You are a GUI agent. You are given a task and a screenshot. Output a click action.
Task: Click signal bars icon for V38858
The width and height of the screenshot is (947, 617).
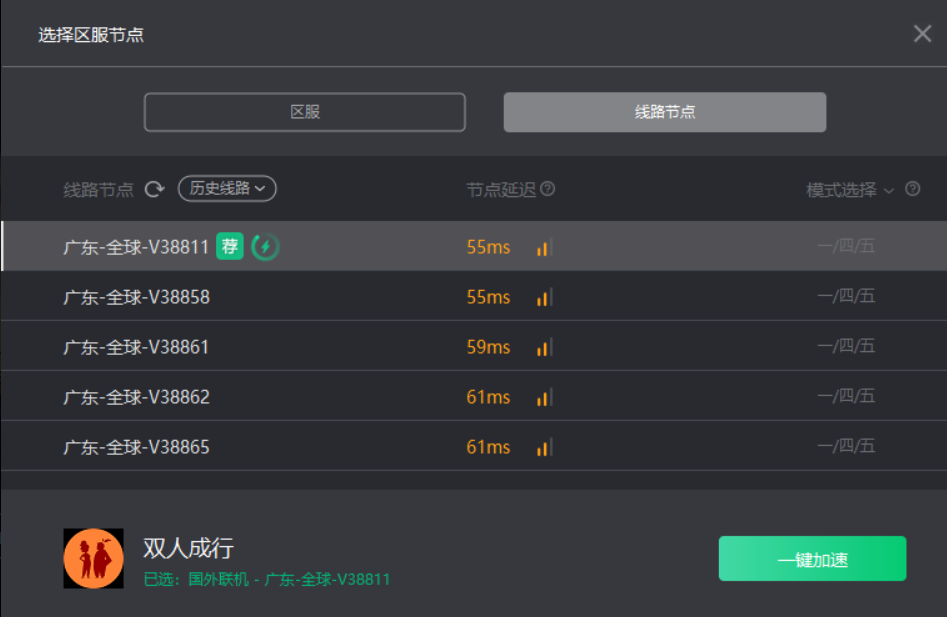(x=544, y=297)
